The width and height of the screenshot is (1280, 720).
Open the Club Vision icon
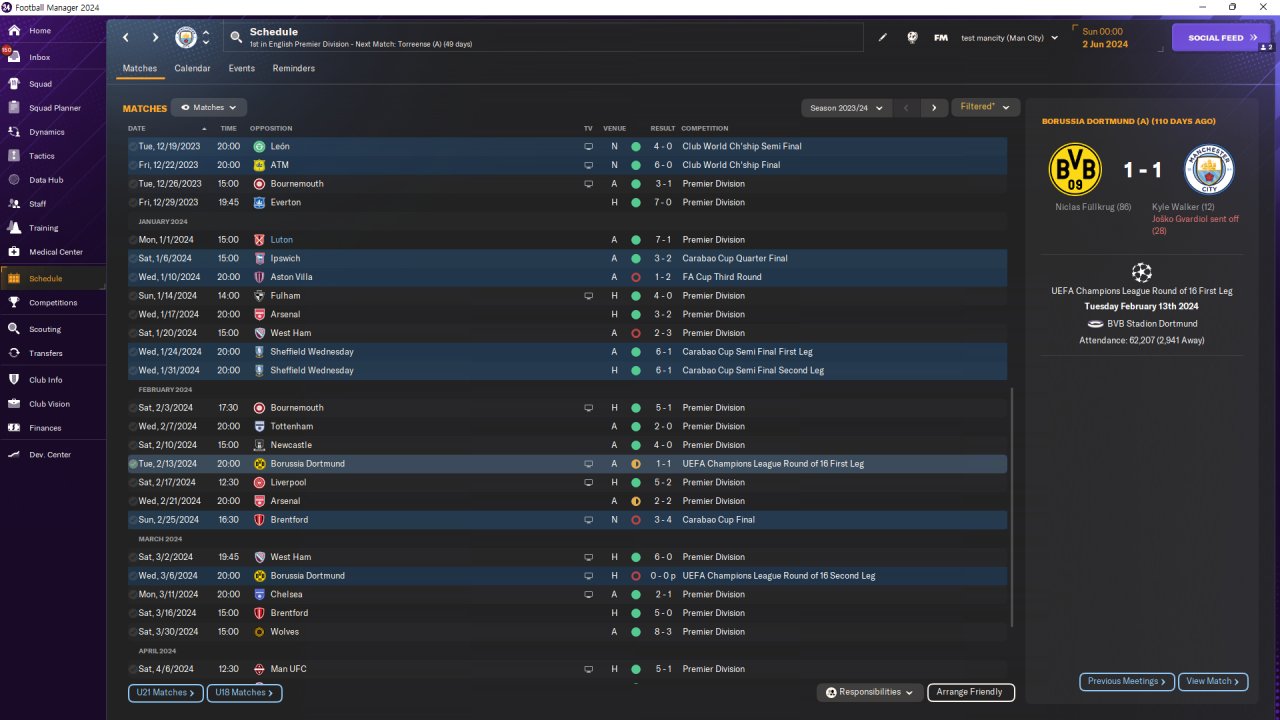[x=14, y=404]
